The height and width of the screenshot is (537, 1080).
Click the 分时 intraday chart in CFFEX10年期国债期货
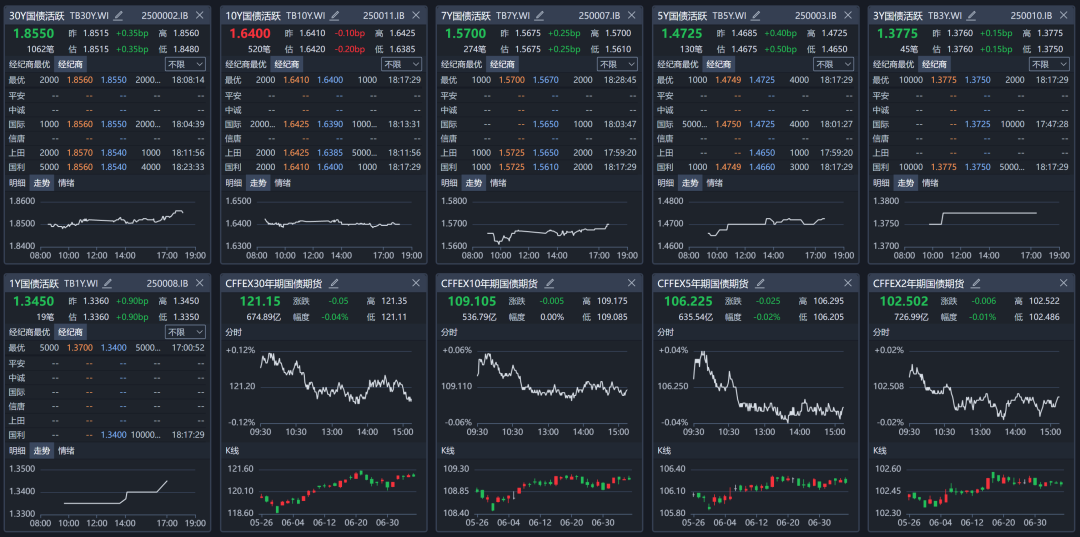539,390
